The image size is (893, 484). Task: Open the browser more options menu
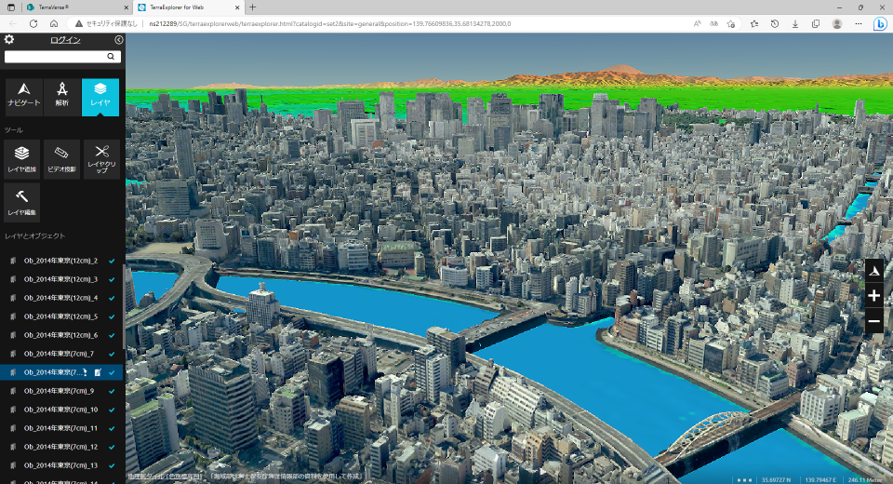858,24
